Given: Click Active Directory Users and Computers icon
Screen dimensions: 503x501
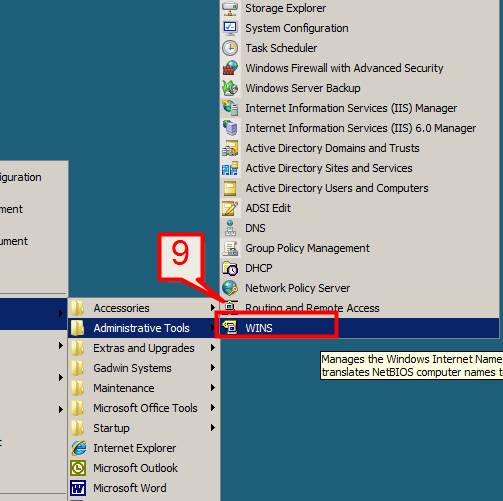Looking at the screenshot, I should [230, 188].
